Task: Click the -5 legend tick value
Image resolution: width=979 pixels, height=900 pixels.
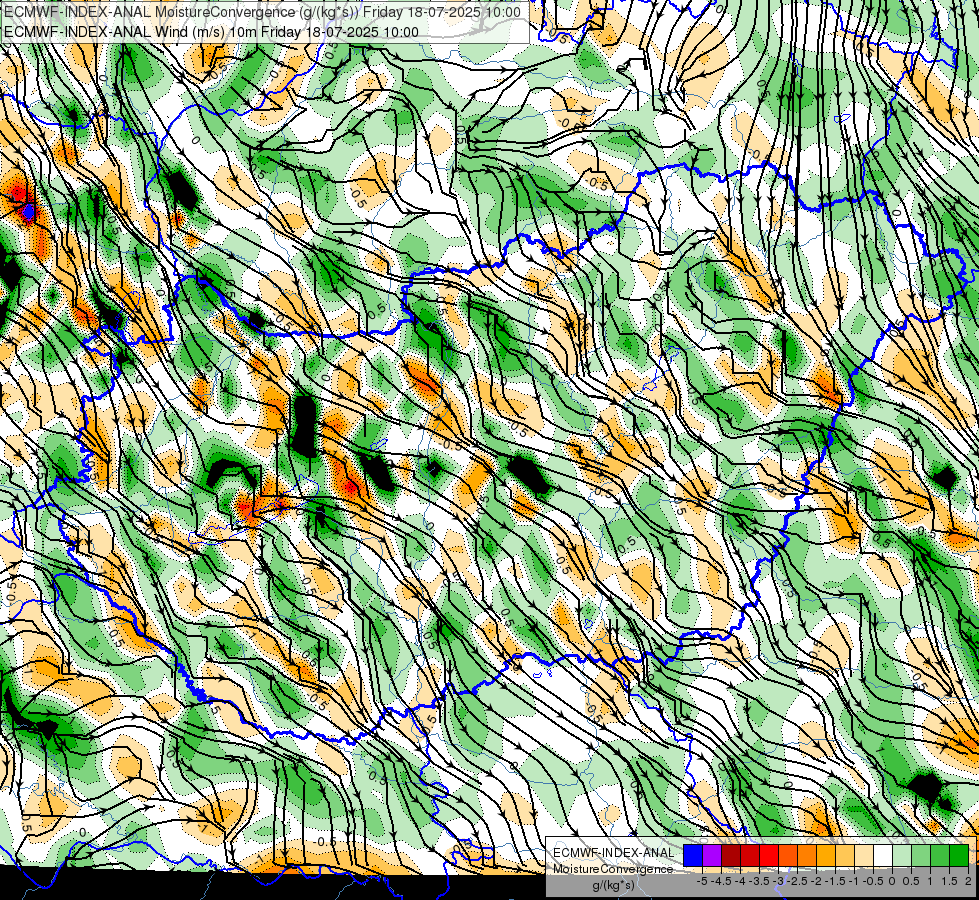Action: [702, 881]
